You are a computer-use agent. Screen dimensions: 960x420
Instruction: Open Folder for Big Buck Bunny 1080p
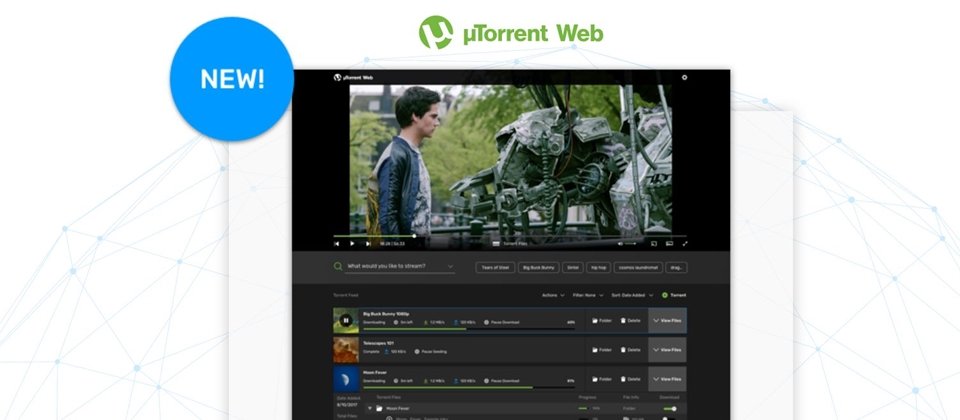click(x=602, y=320)
